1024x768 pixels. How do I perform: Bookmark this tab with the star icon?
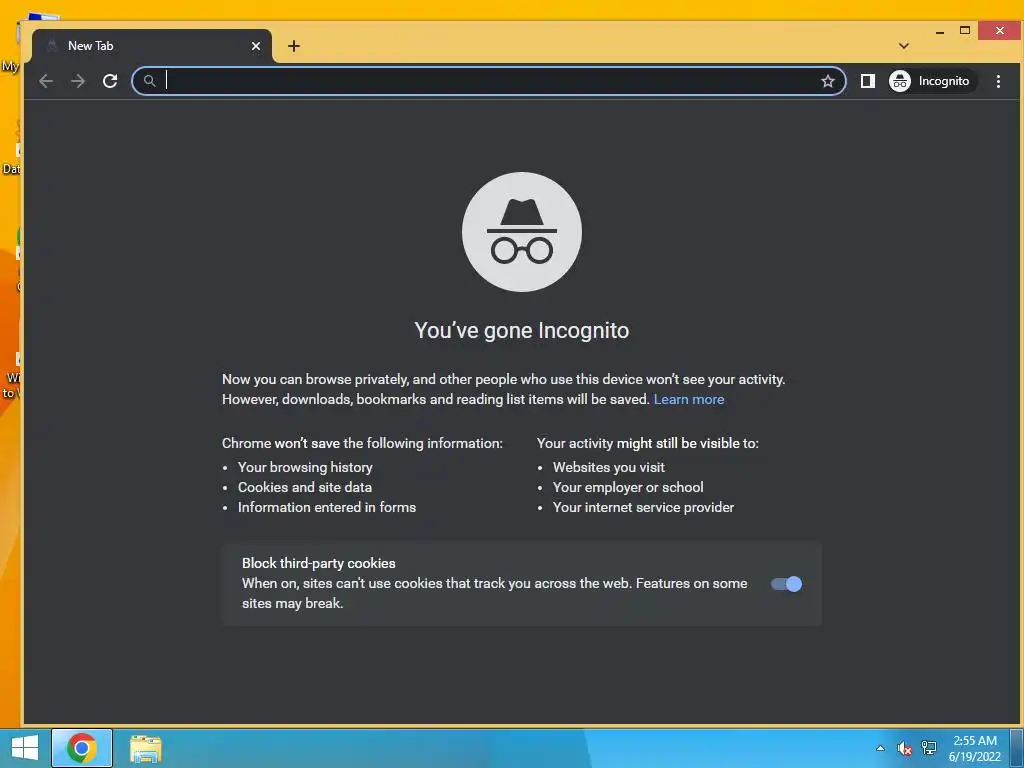point(827,81)
